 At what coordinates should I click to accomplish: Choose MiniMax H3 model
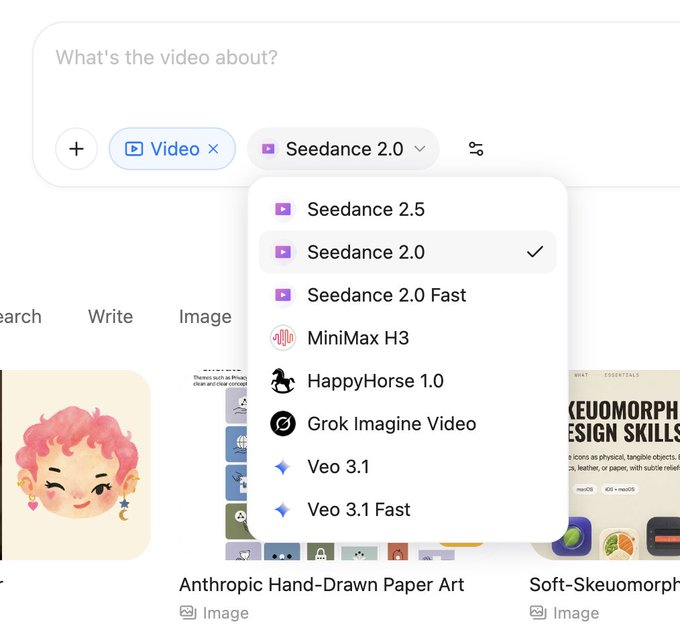[x=408, y=338]
